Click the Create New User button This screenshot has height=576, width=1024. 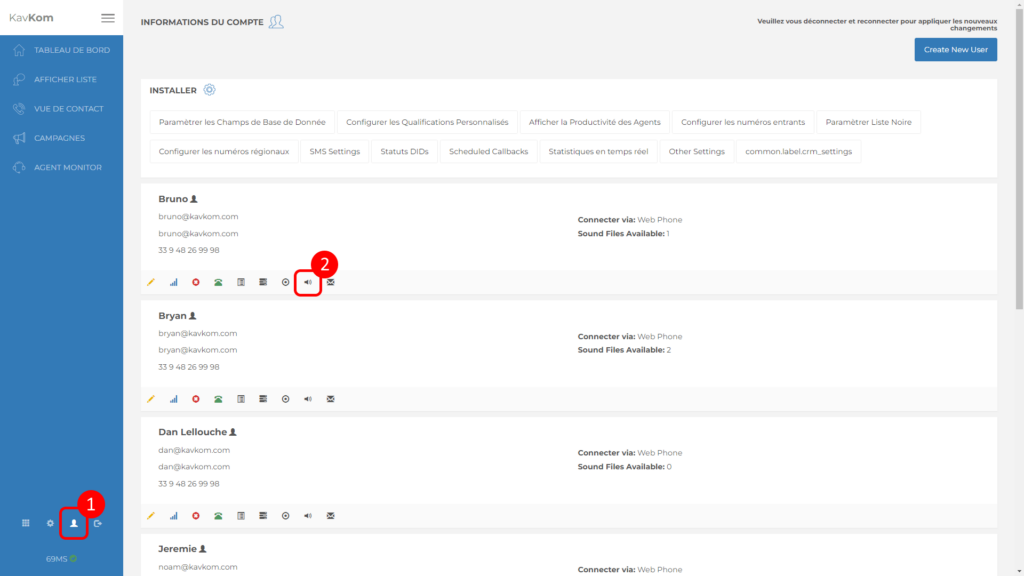click(x=955, y=50)
